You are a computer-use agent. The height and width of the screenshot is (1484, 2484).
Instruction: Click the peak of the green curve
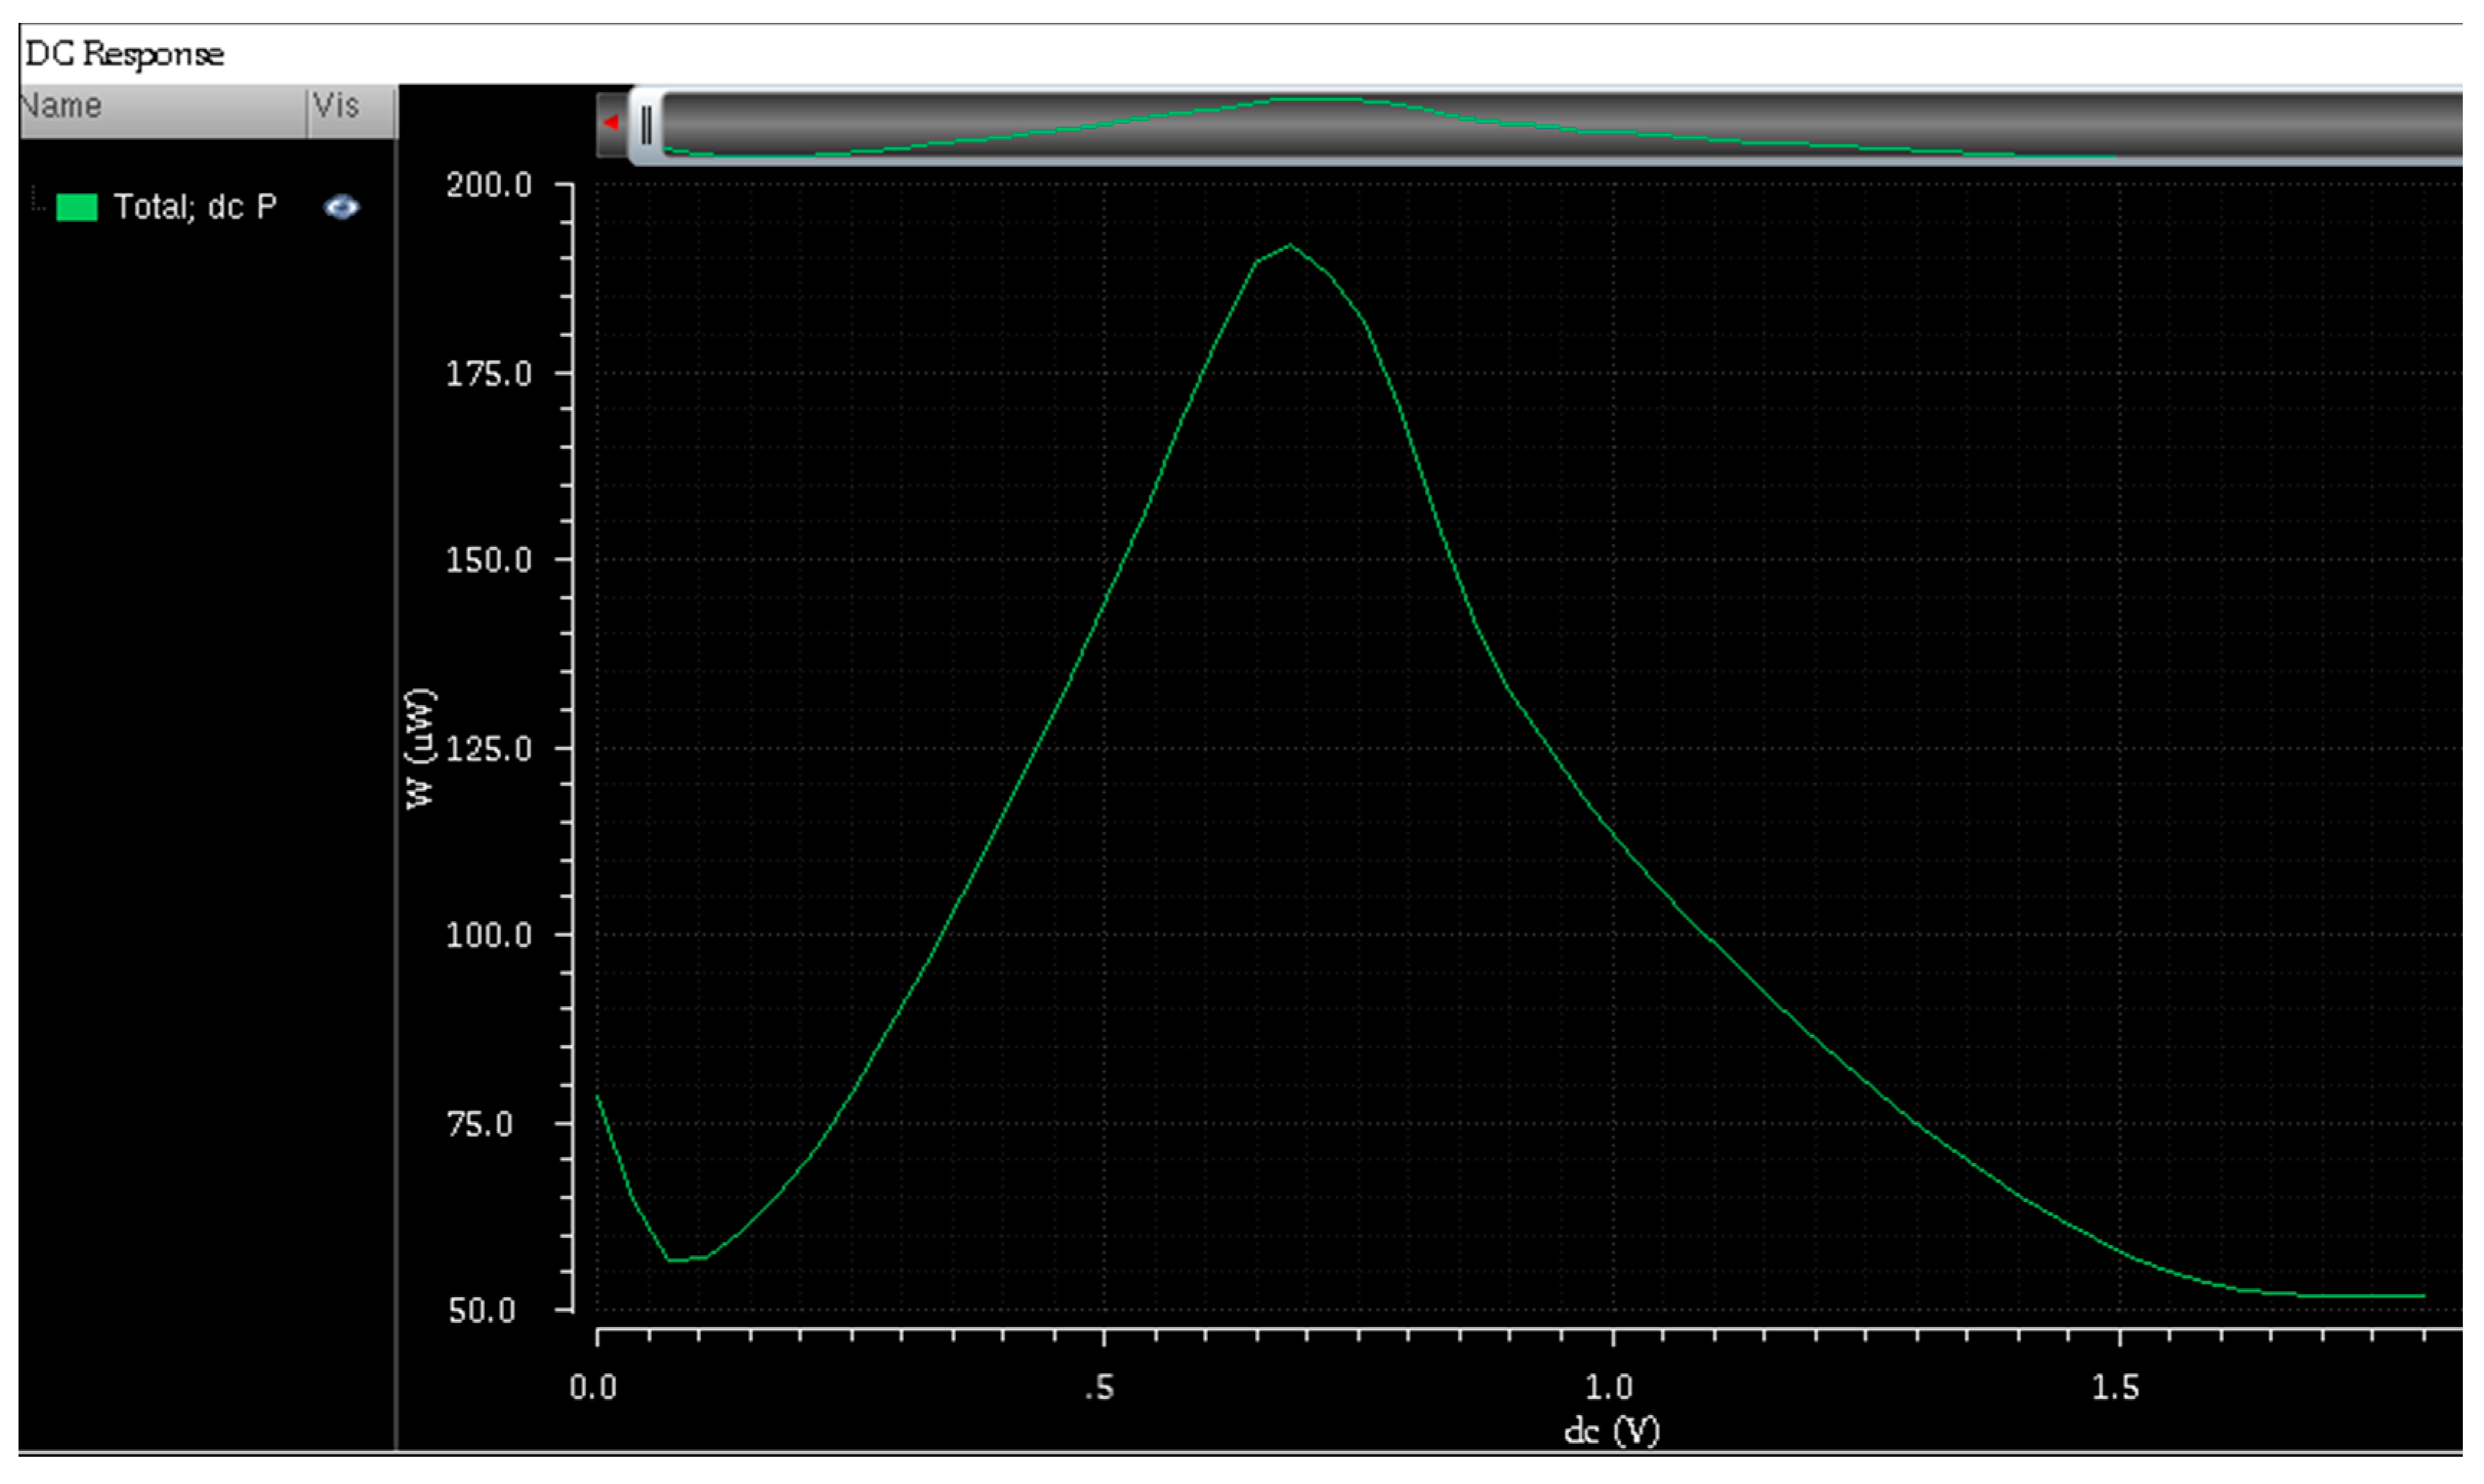click(x=1290, y=245)
